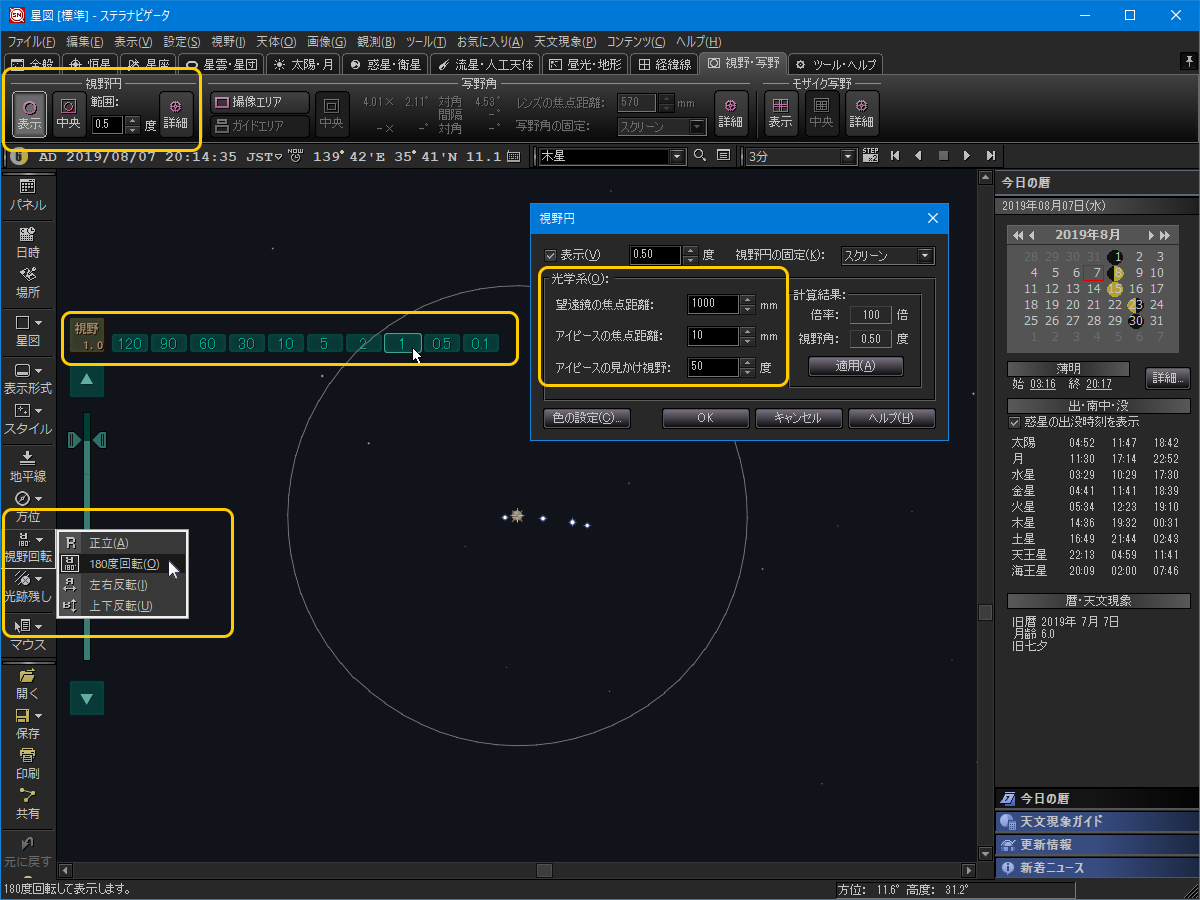The height and width of the screenshot is (900, 1200).
Task: Toggle the 視野円 表示 icon button
Action: coord(29,114)
